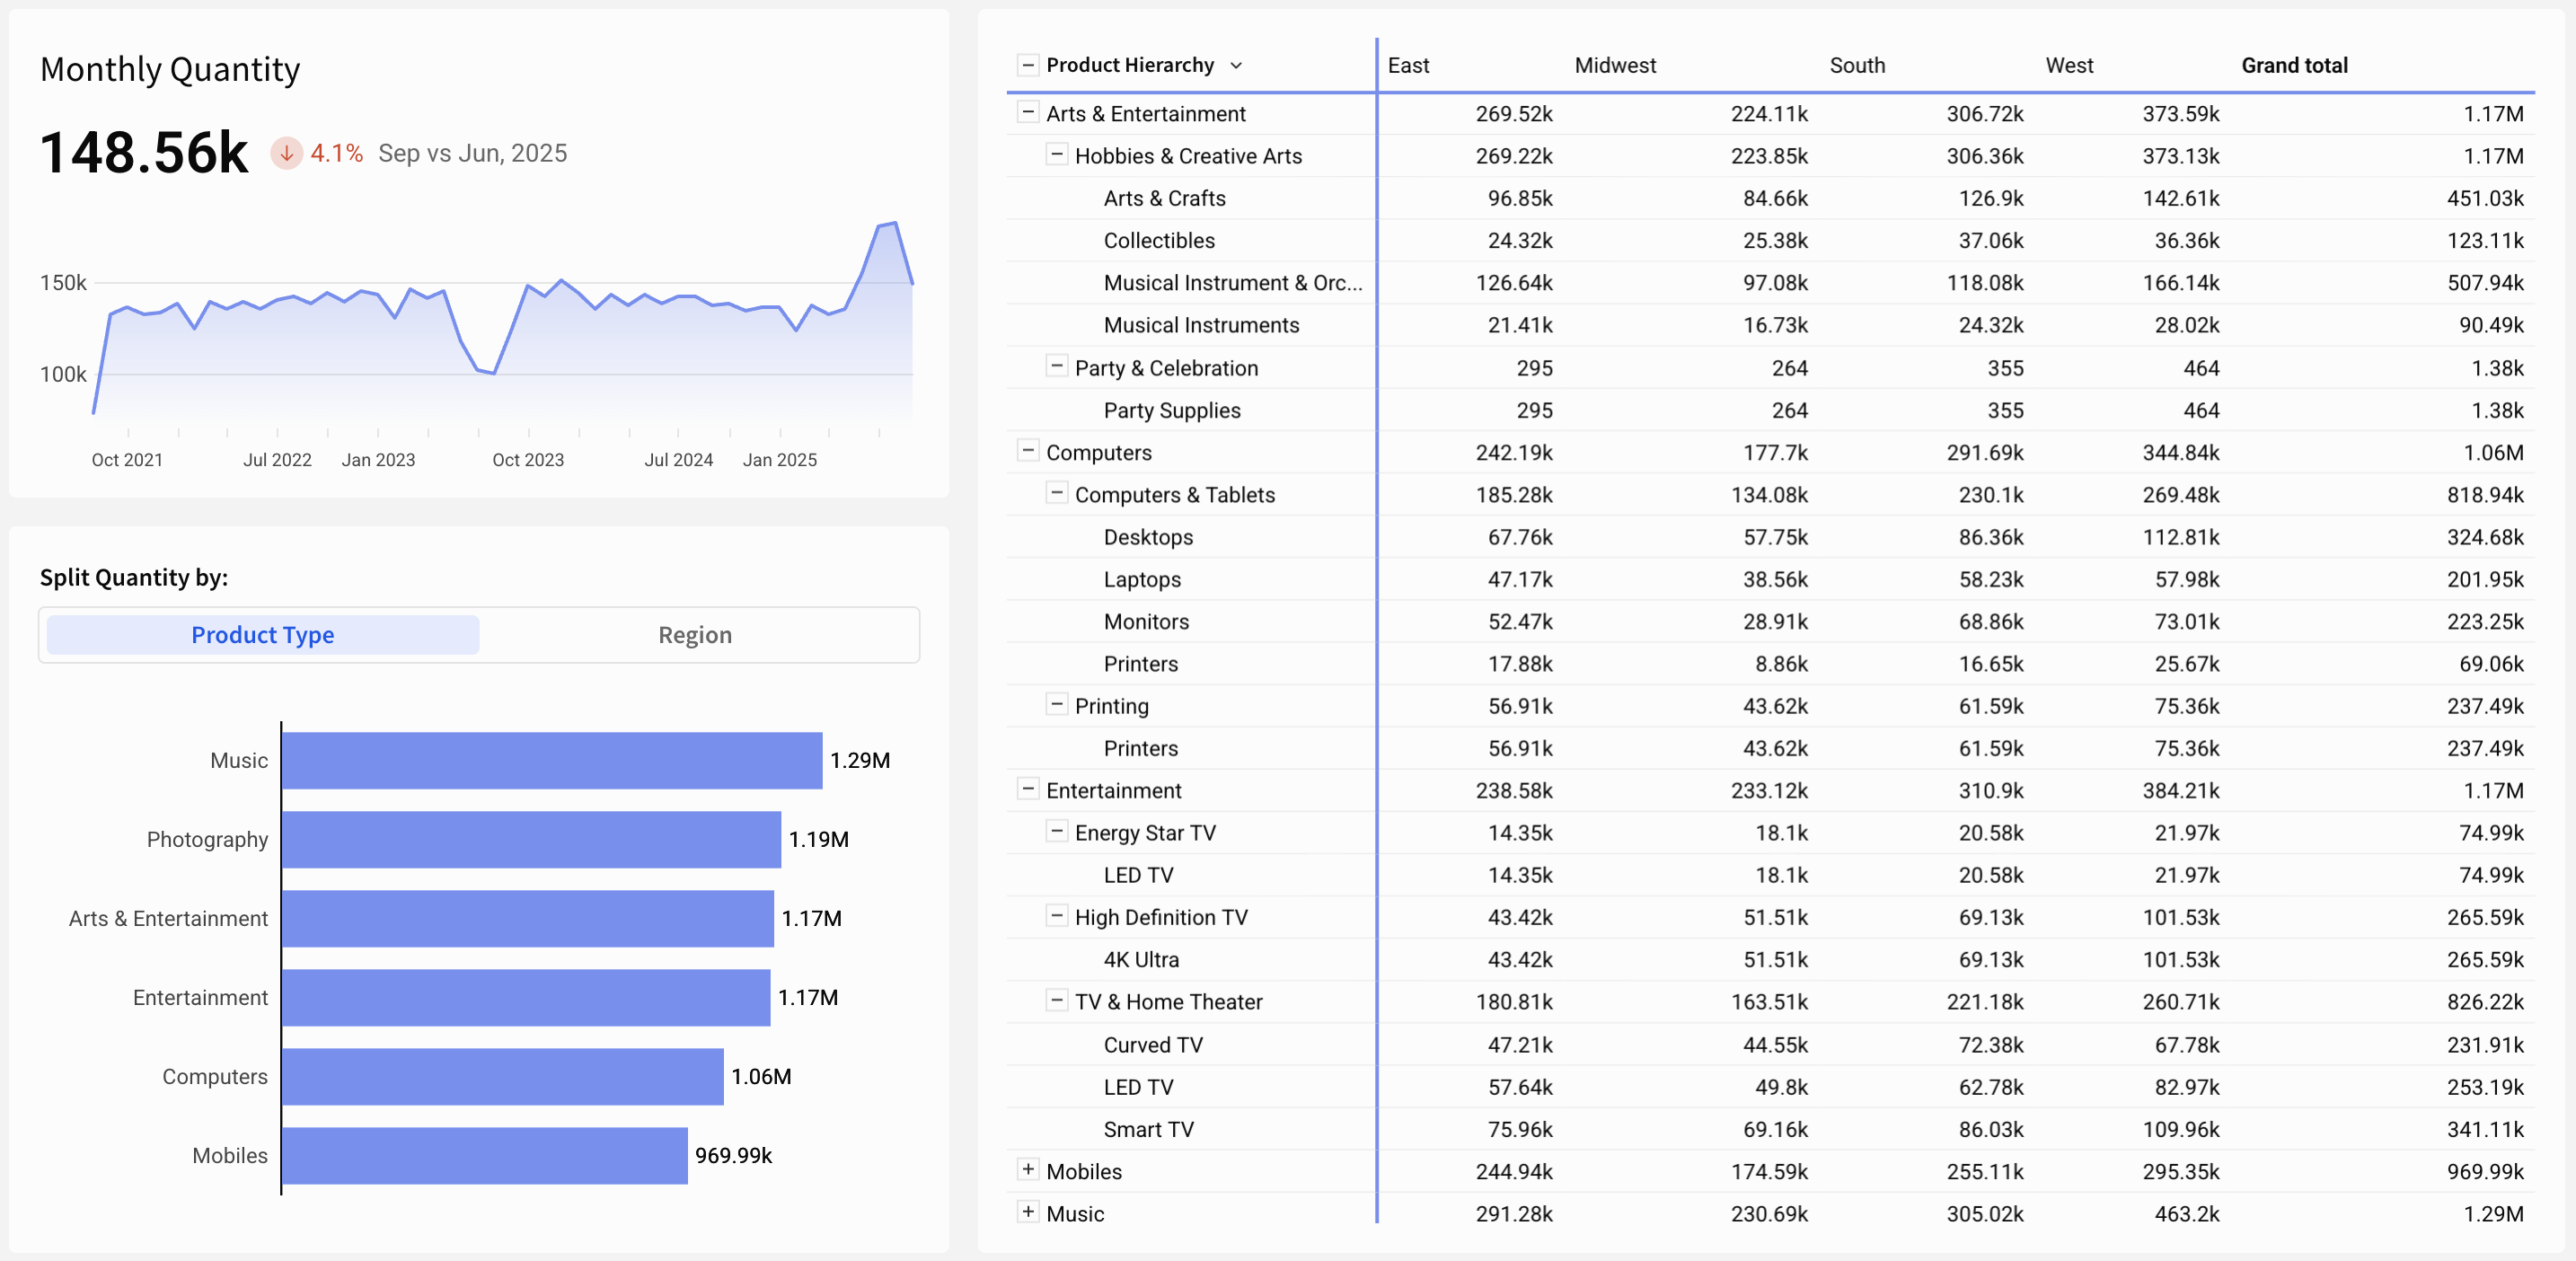
Task: Expand the Music row
Action: (1027, 1212)
